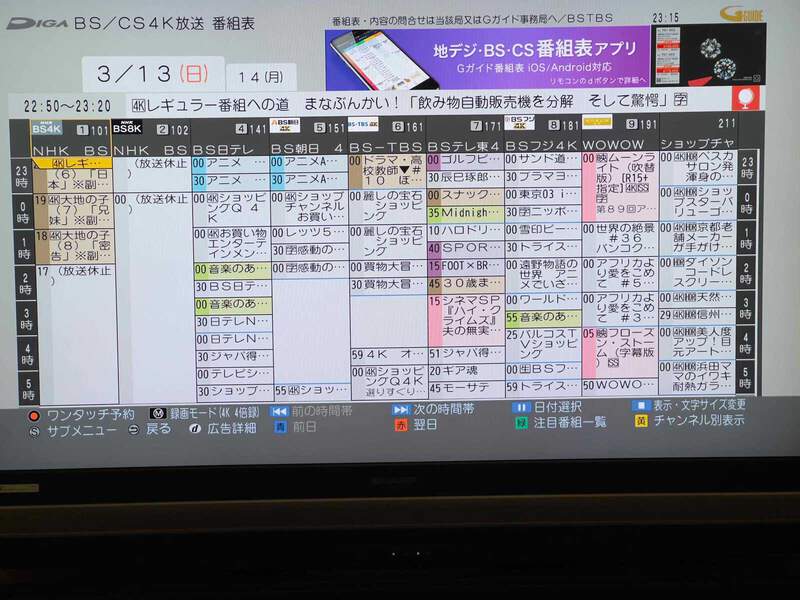Click the G-GUIDE logo
800x600 pixels.
tap(742, 15)
